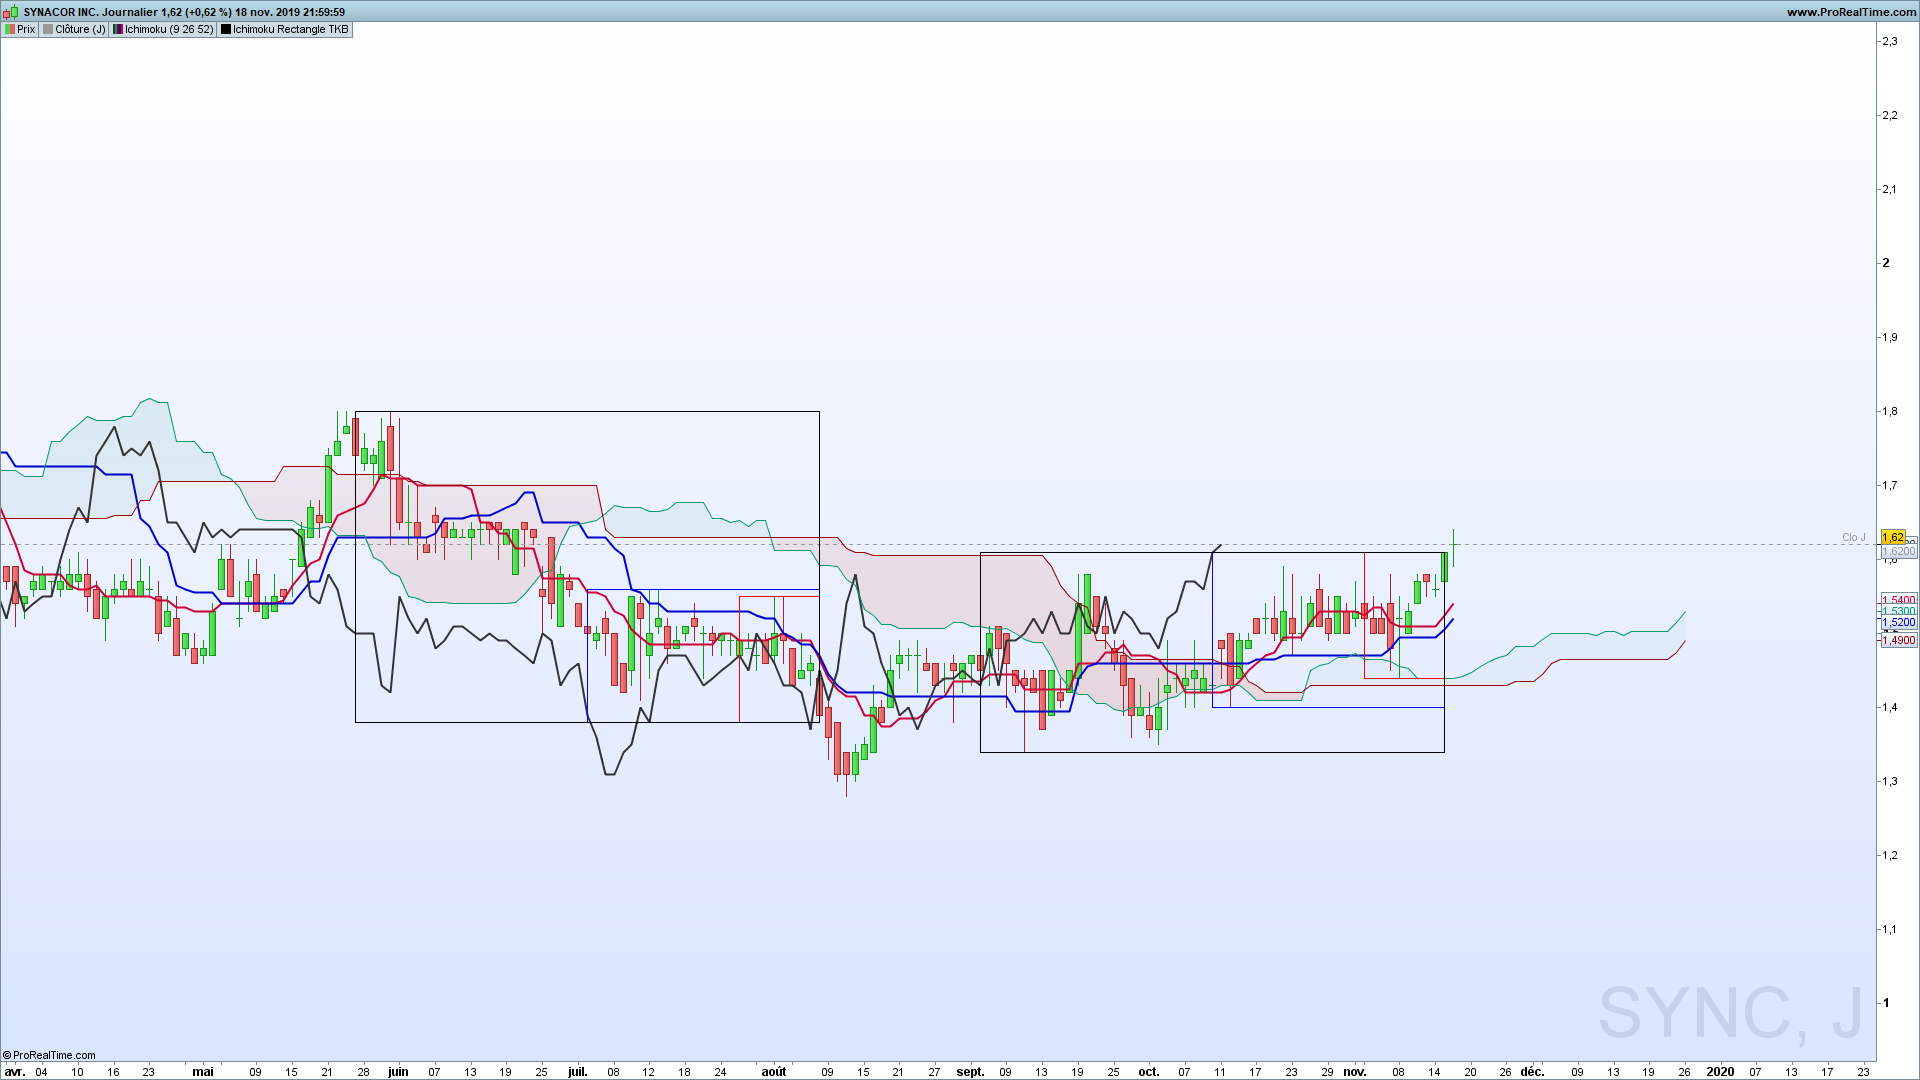Viewport: 1920px width, 1080px height.
Task: Click the 1,7 price scale label
Action: pyautogui.click(x=1889, y=485)
